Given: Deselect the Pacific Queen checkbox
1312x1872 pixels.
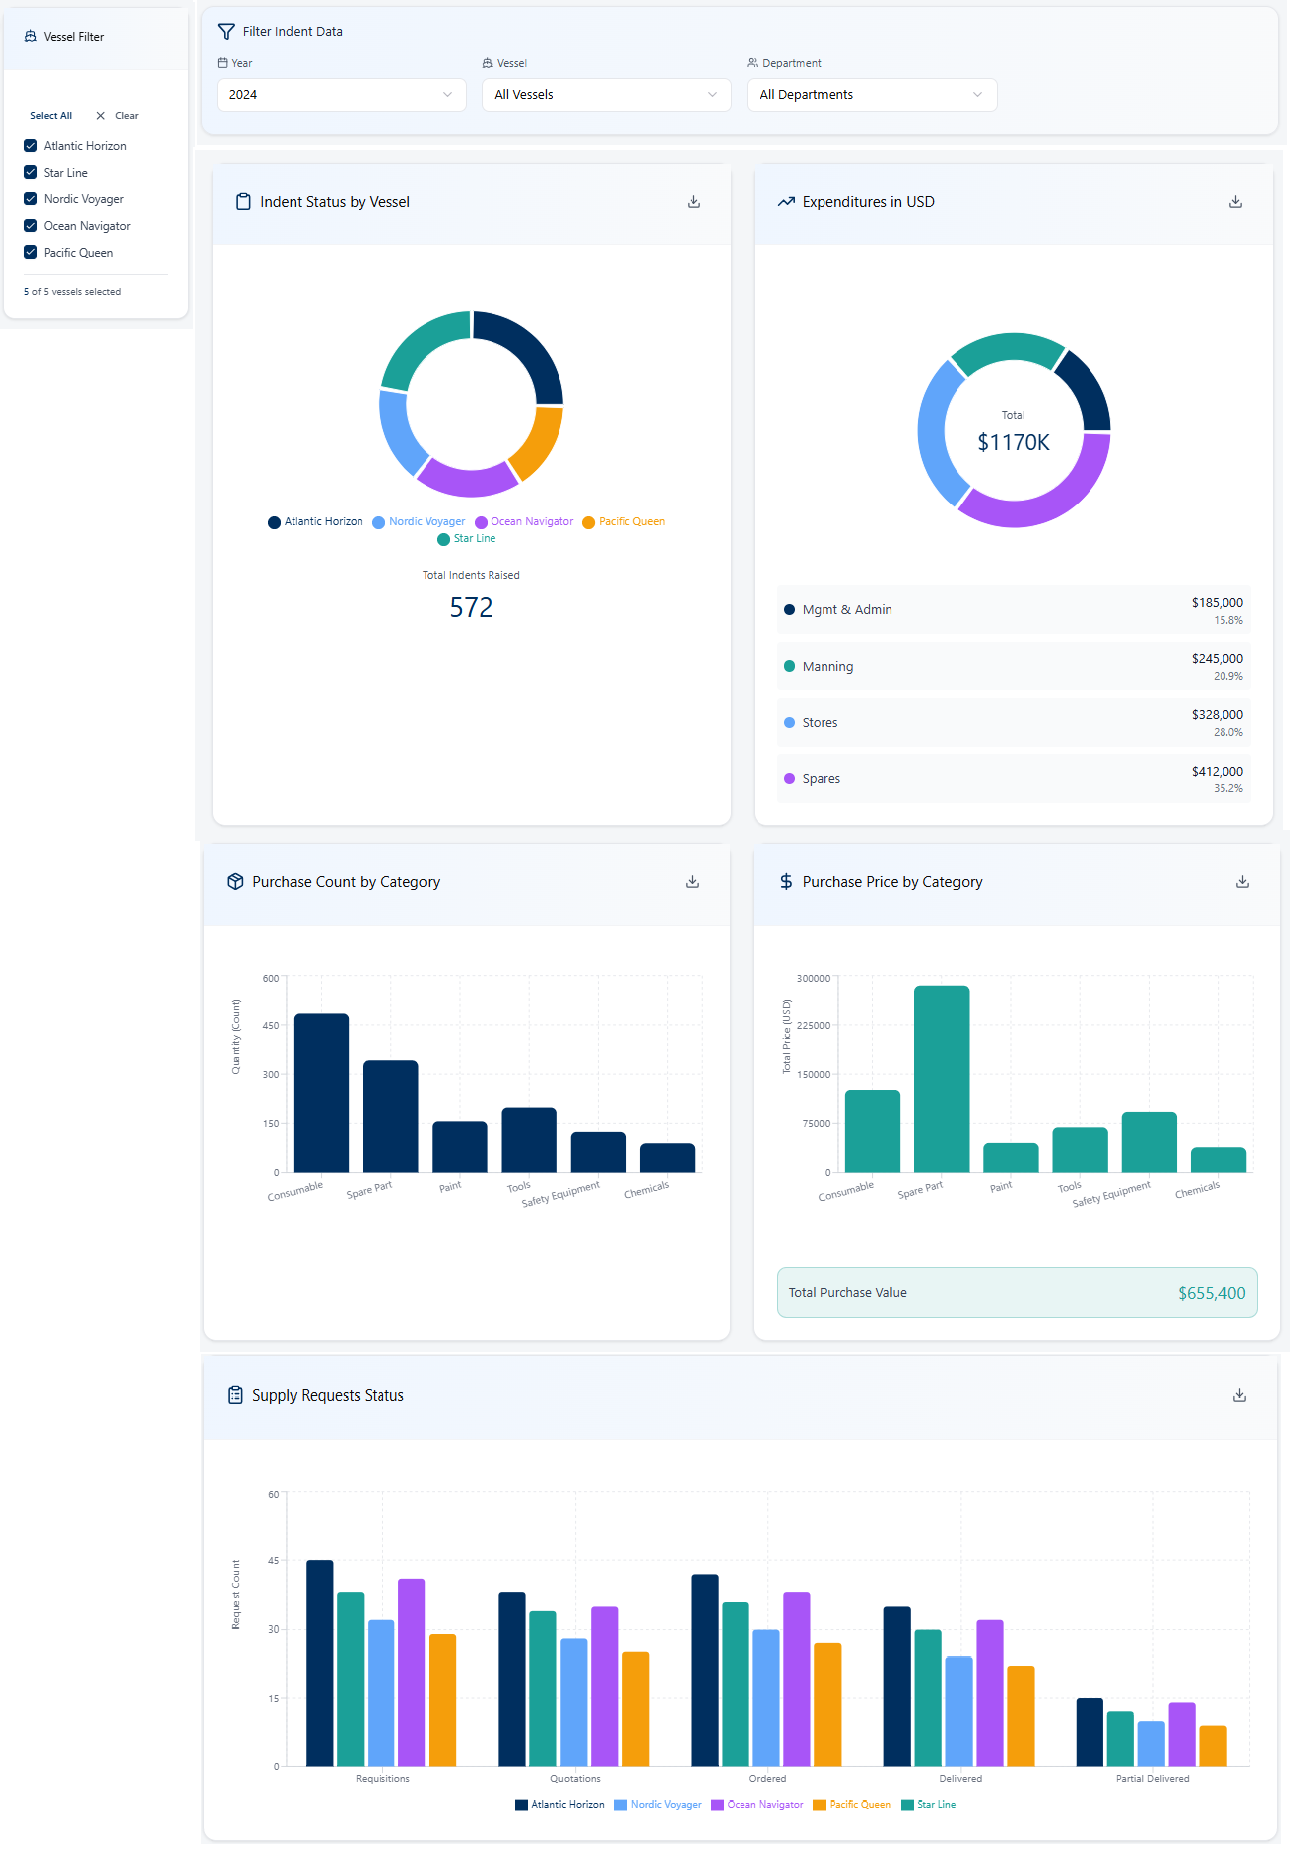Looking at the screenshot, I should tap(31, 253).
